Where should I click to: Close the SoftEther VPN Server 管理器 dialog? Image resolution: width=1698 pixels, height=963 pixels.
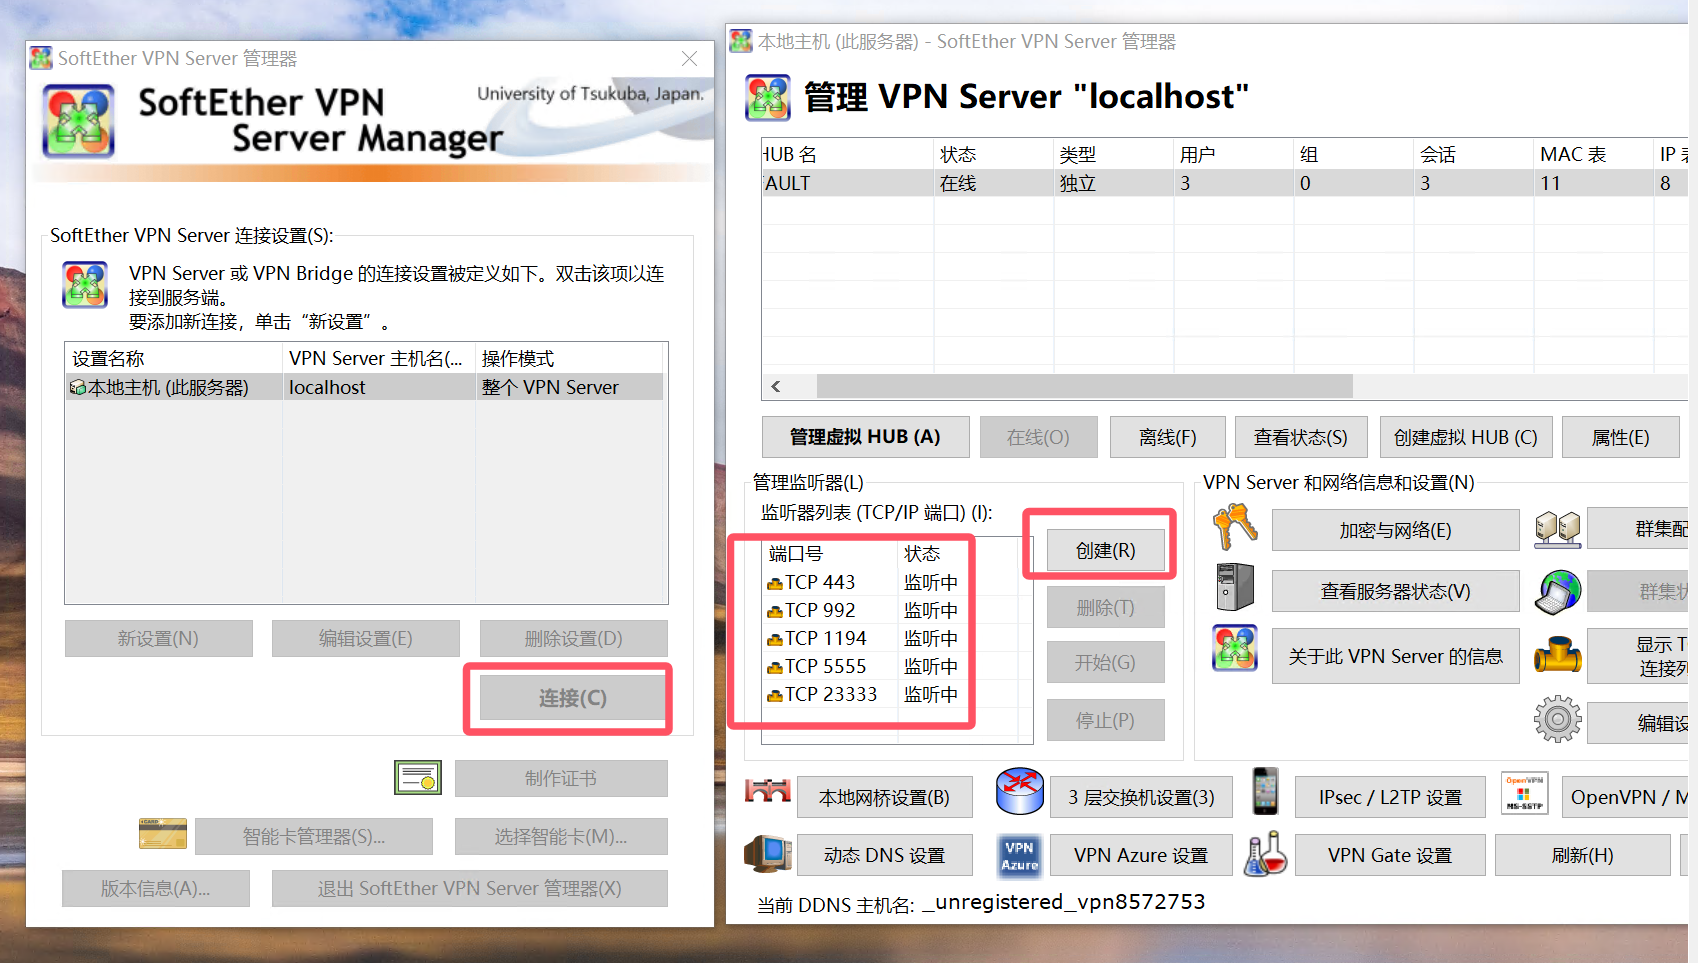pyautogui.click(x=689, y=59)
